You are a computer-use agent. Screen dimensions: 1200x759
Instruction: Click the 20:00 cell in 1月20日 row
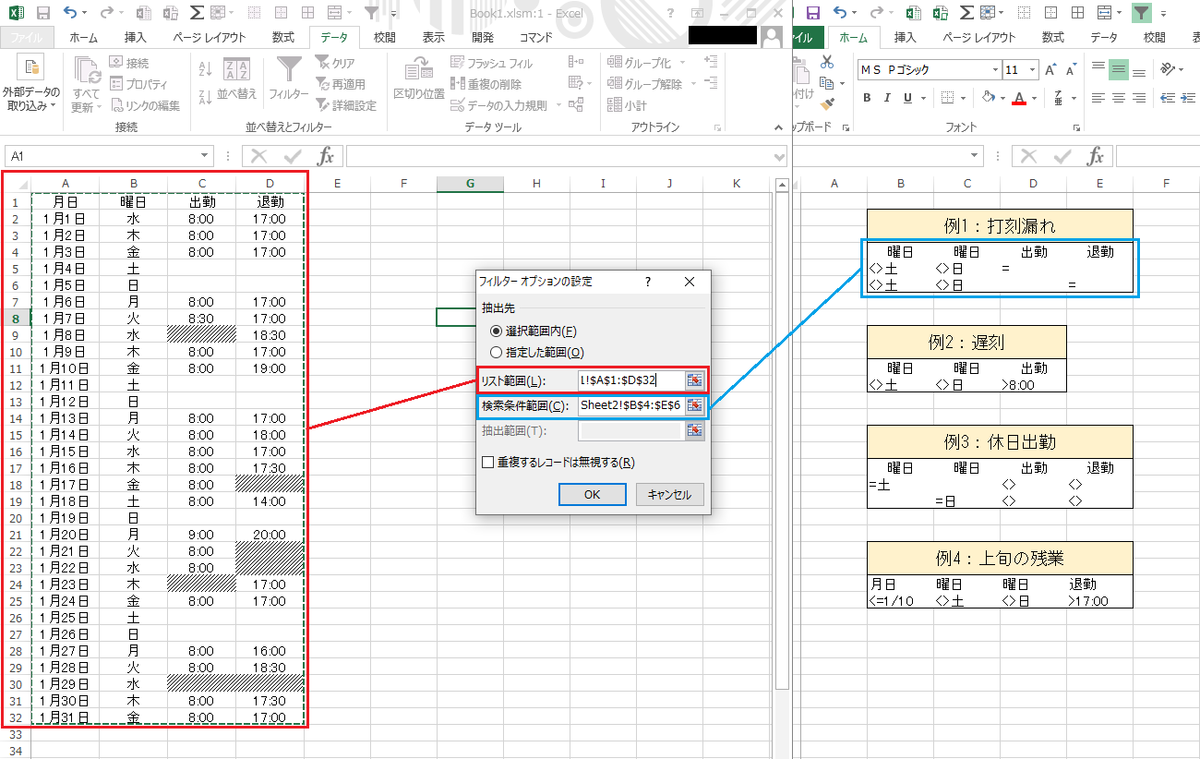tap(270, 534)
